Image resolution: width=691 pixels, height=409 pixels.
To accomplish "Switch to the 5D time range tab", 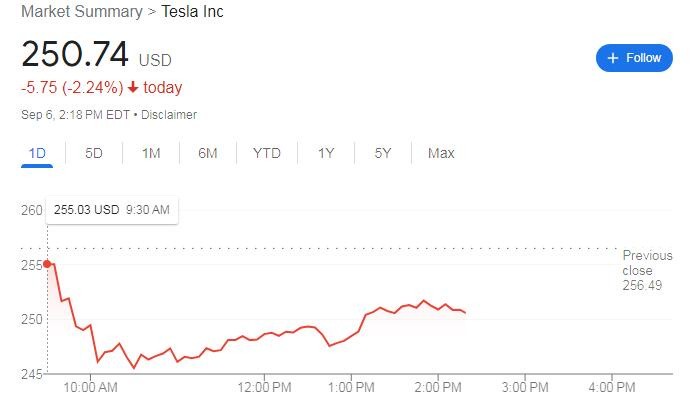I will (94, 153).
